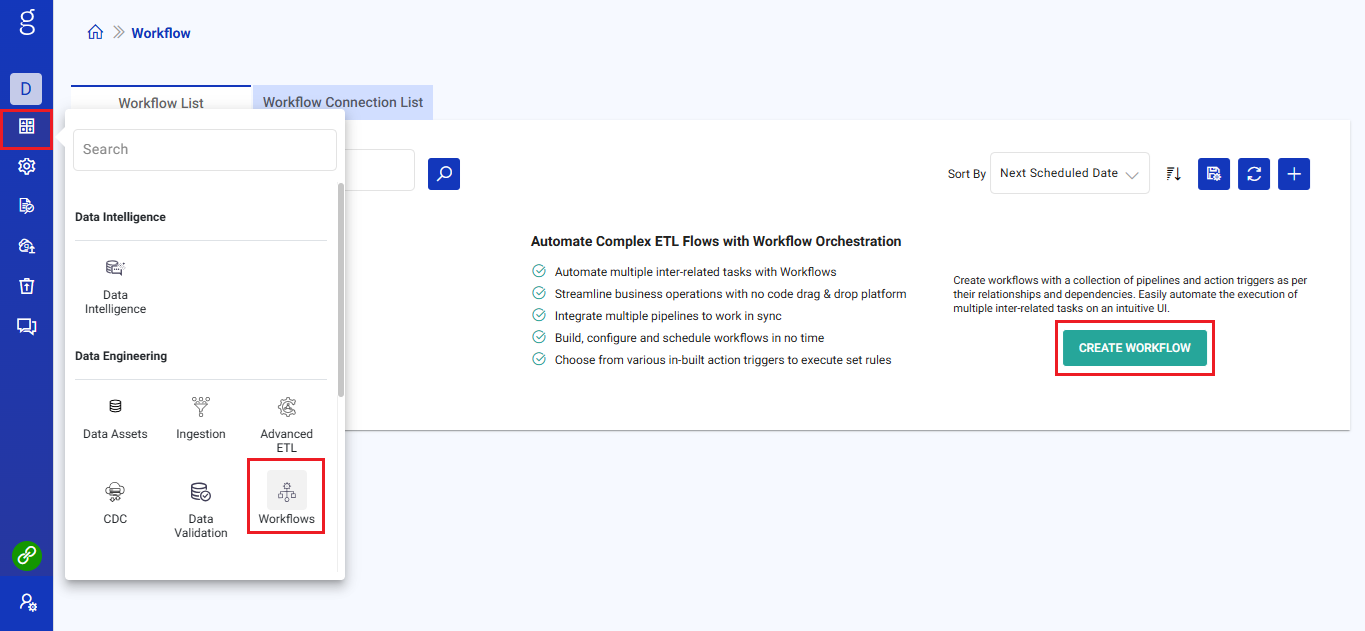Open the CDC module

115,503
